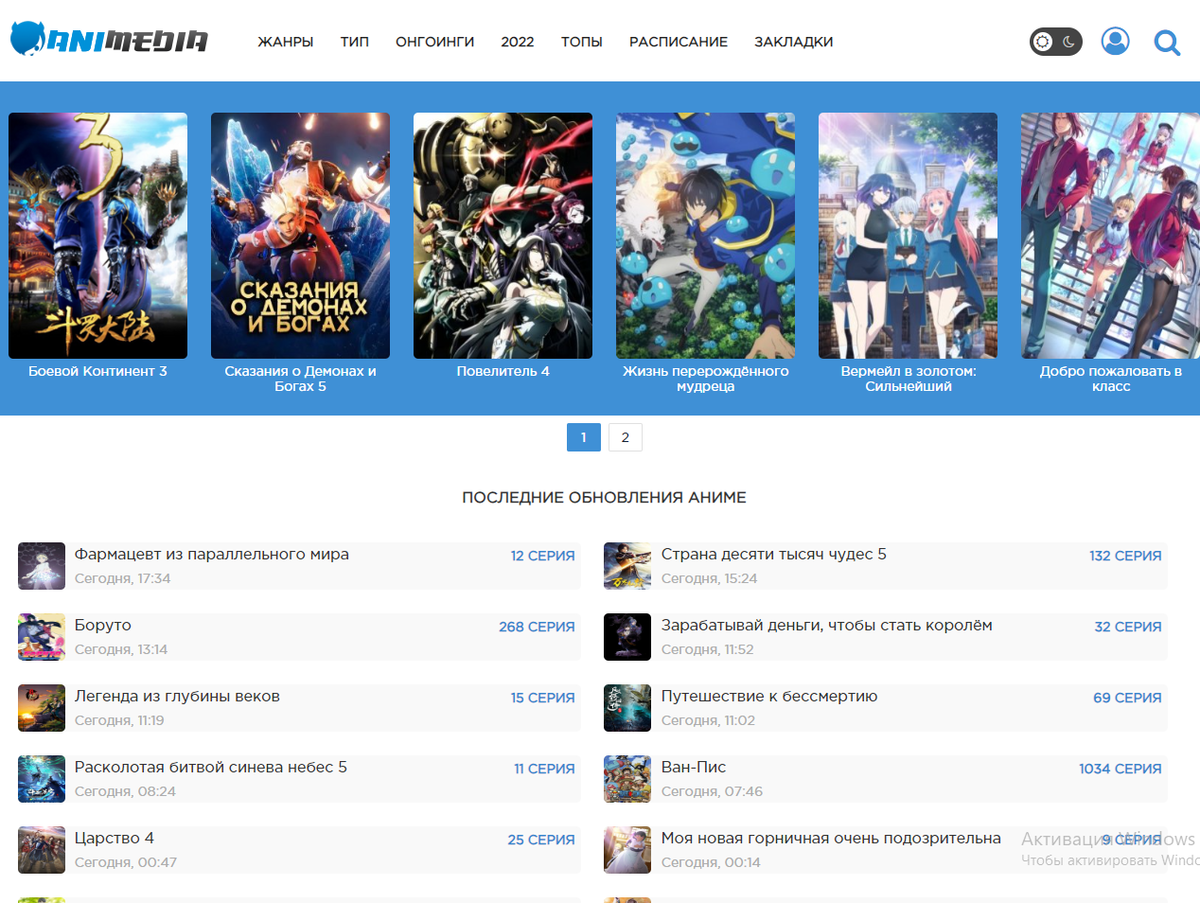Open the РАСПИСАНИЕ page
1200x903 pixels.
click(x=678, y=42)
